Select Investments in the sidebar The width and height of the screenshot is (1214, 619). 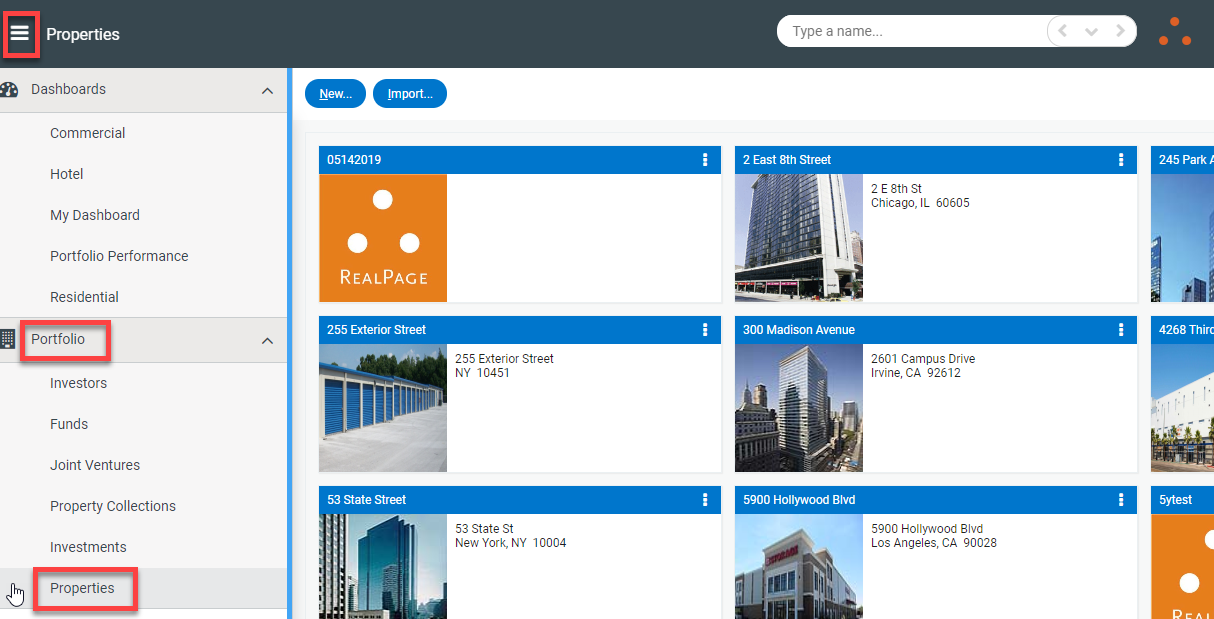coord(88,547)
